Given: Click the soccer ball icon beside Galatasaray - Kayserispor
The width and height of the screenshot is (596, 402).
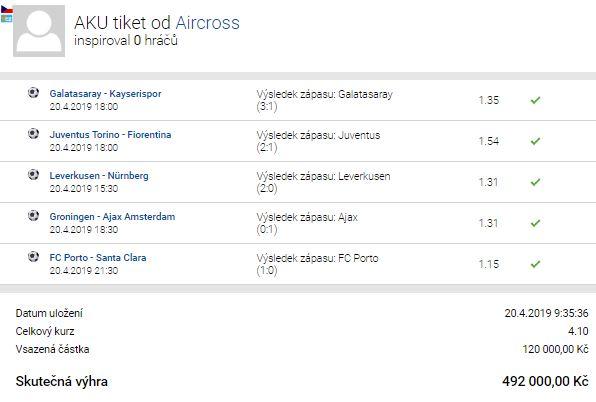Looking at the screenshot, I should [33, 93].
